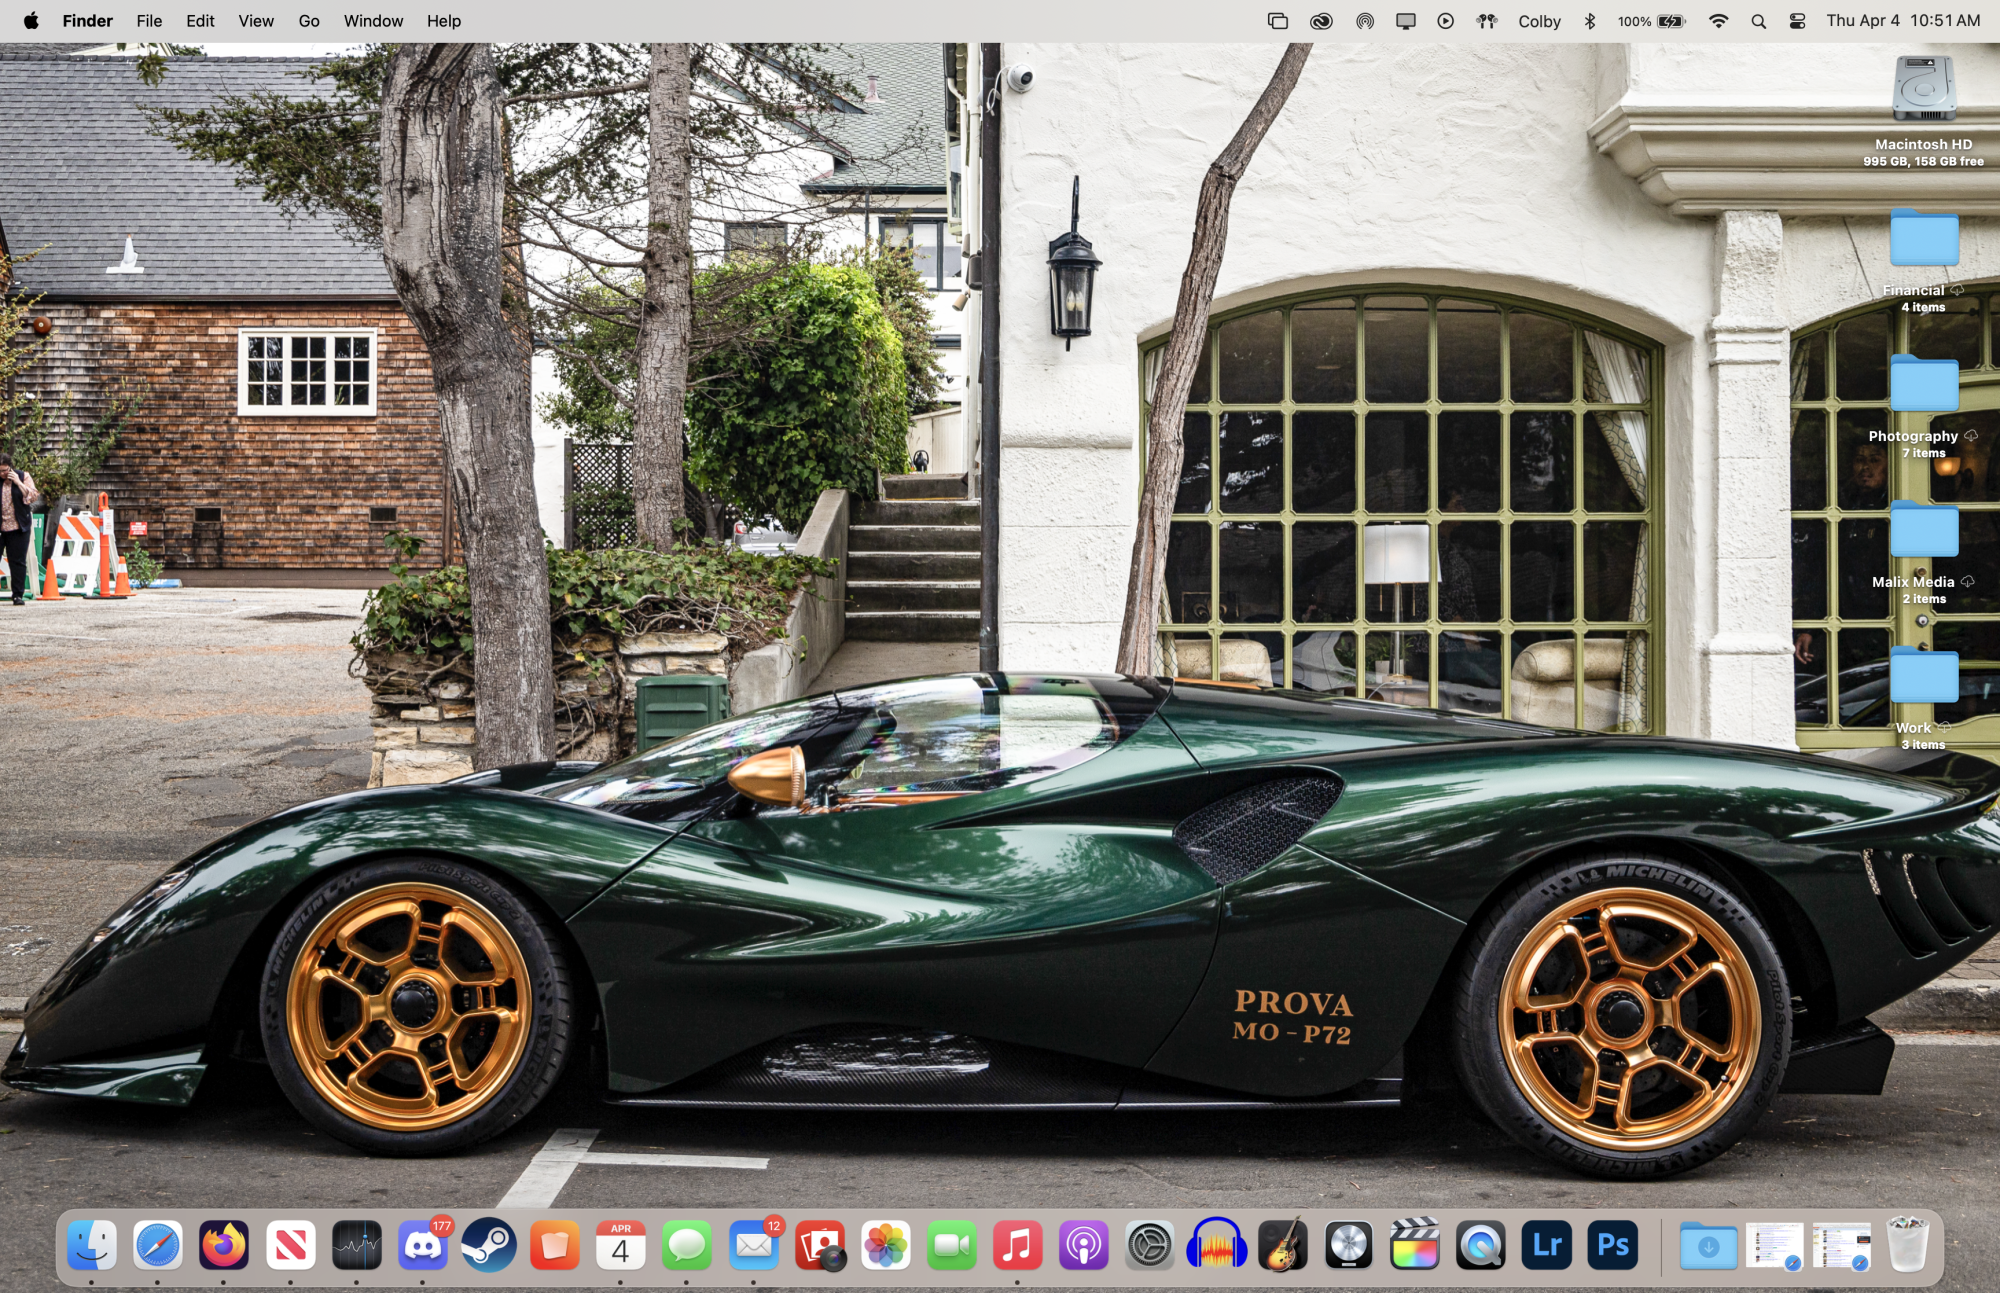Screen dimensions: 2000x1293
Task: Click the AirPods menu bar icon
Action: pyautogui.click(x=1487, y=21)
